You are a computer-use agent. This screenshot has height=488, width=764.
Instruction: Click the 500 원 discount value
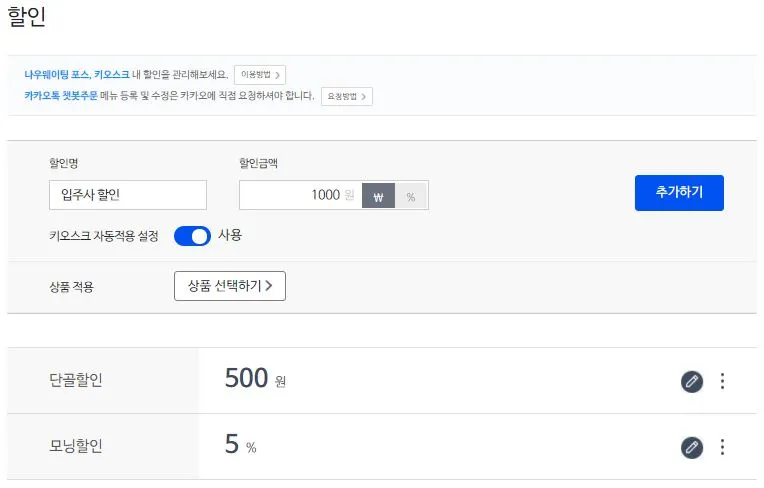pyautogui.click(x=254, y=379)
